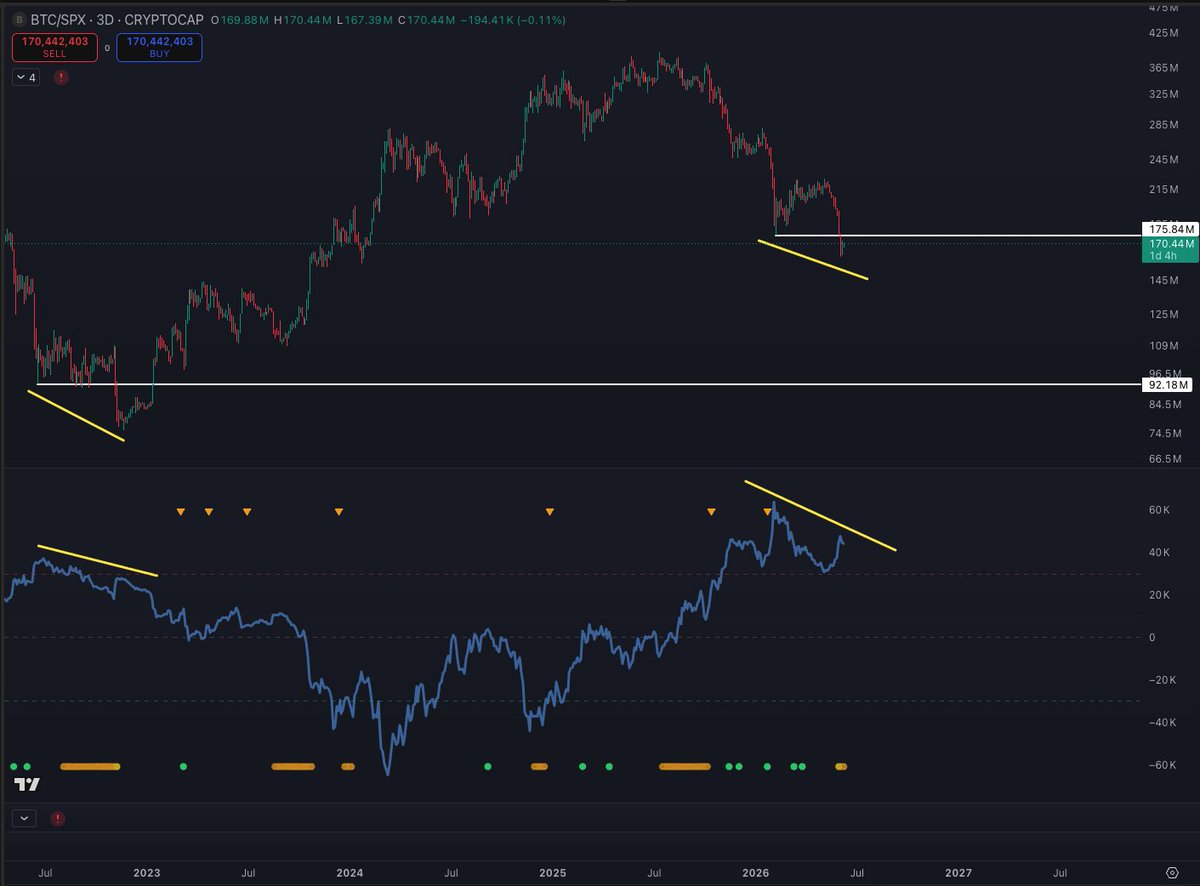
Task: Click the 60K indicator axis label
Action: 1158,510
